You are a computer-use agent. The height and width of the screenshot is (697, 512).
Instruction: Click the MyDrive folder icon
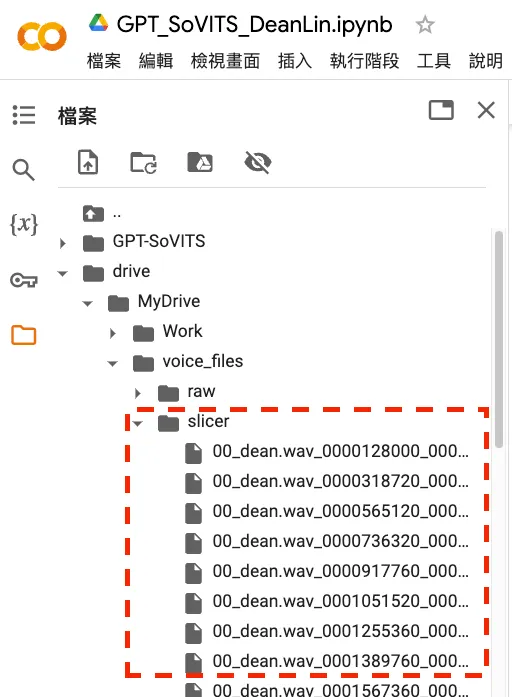119,303
